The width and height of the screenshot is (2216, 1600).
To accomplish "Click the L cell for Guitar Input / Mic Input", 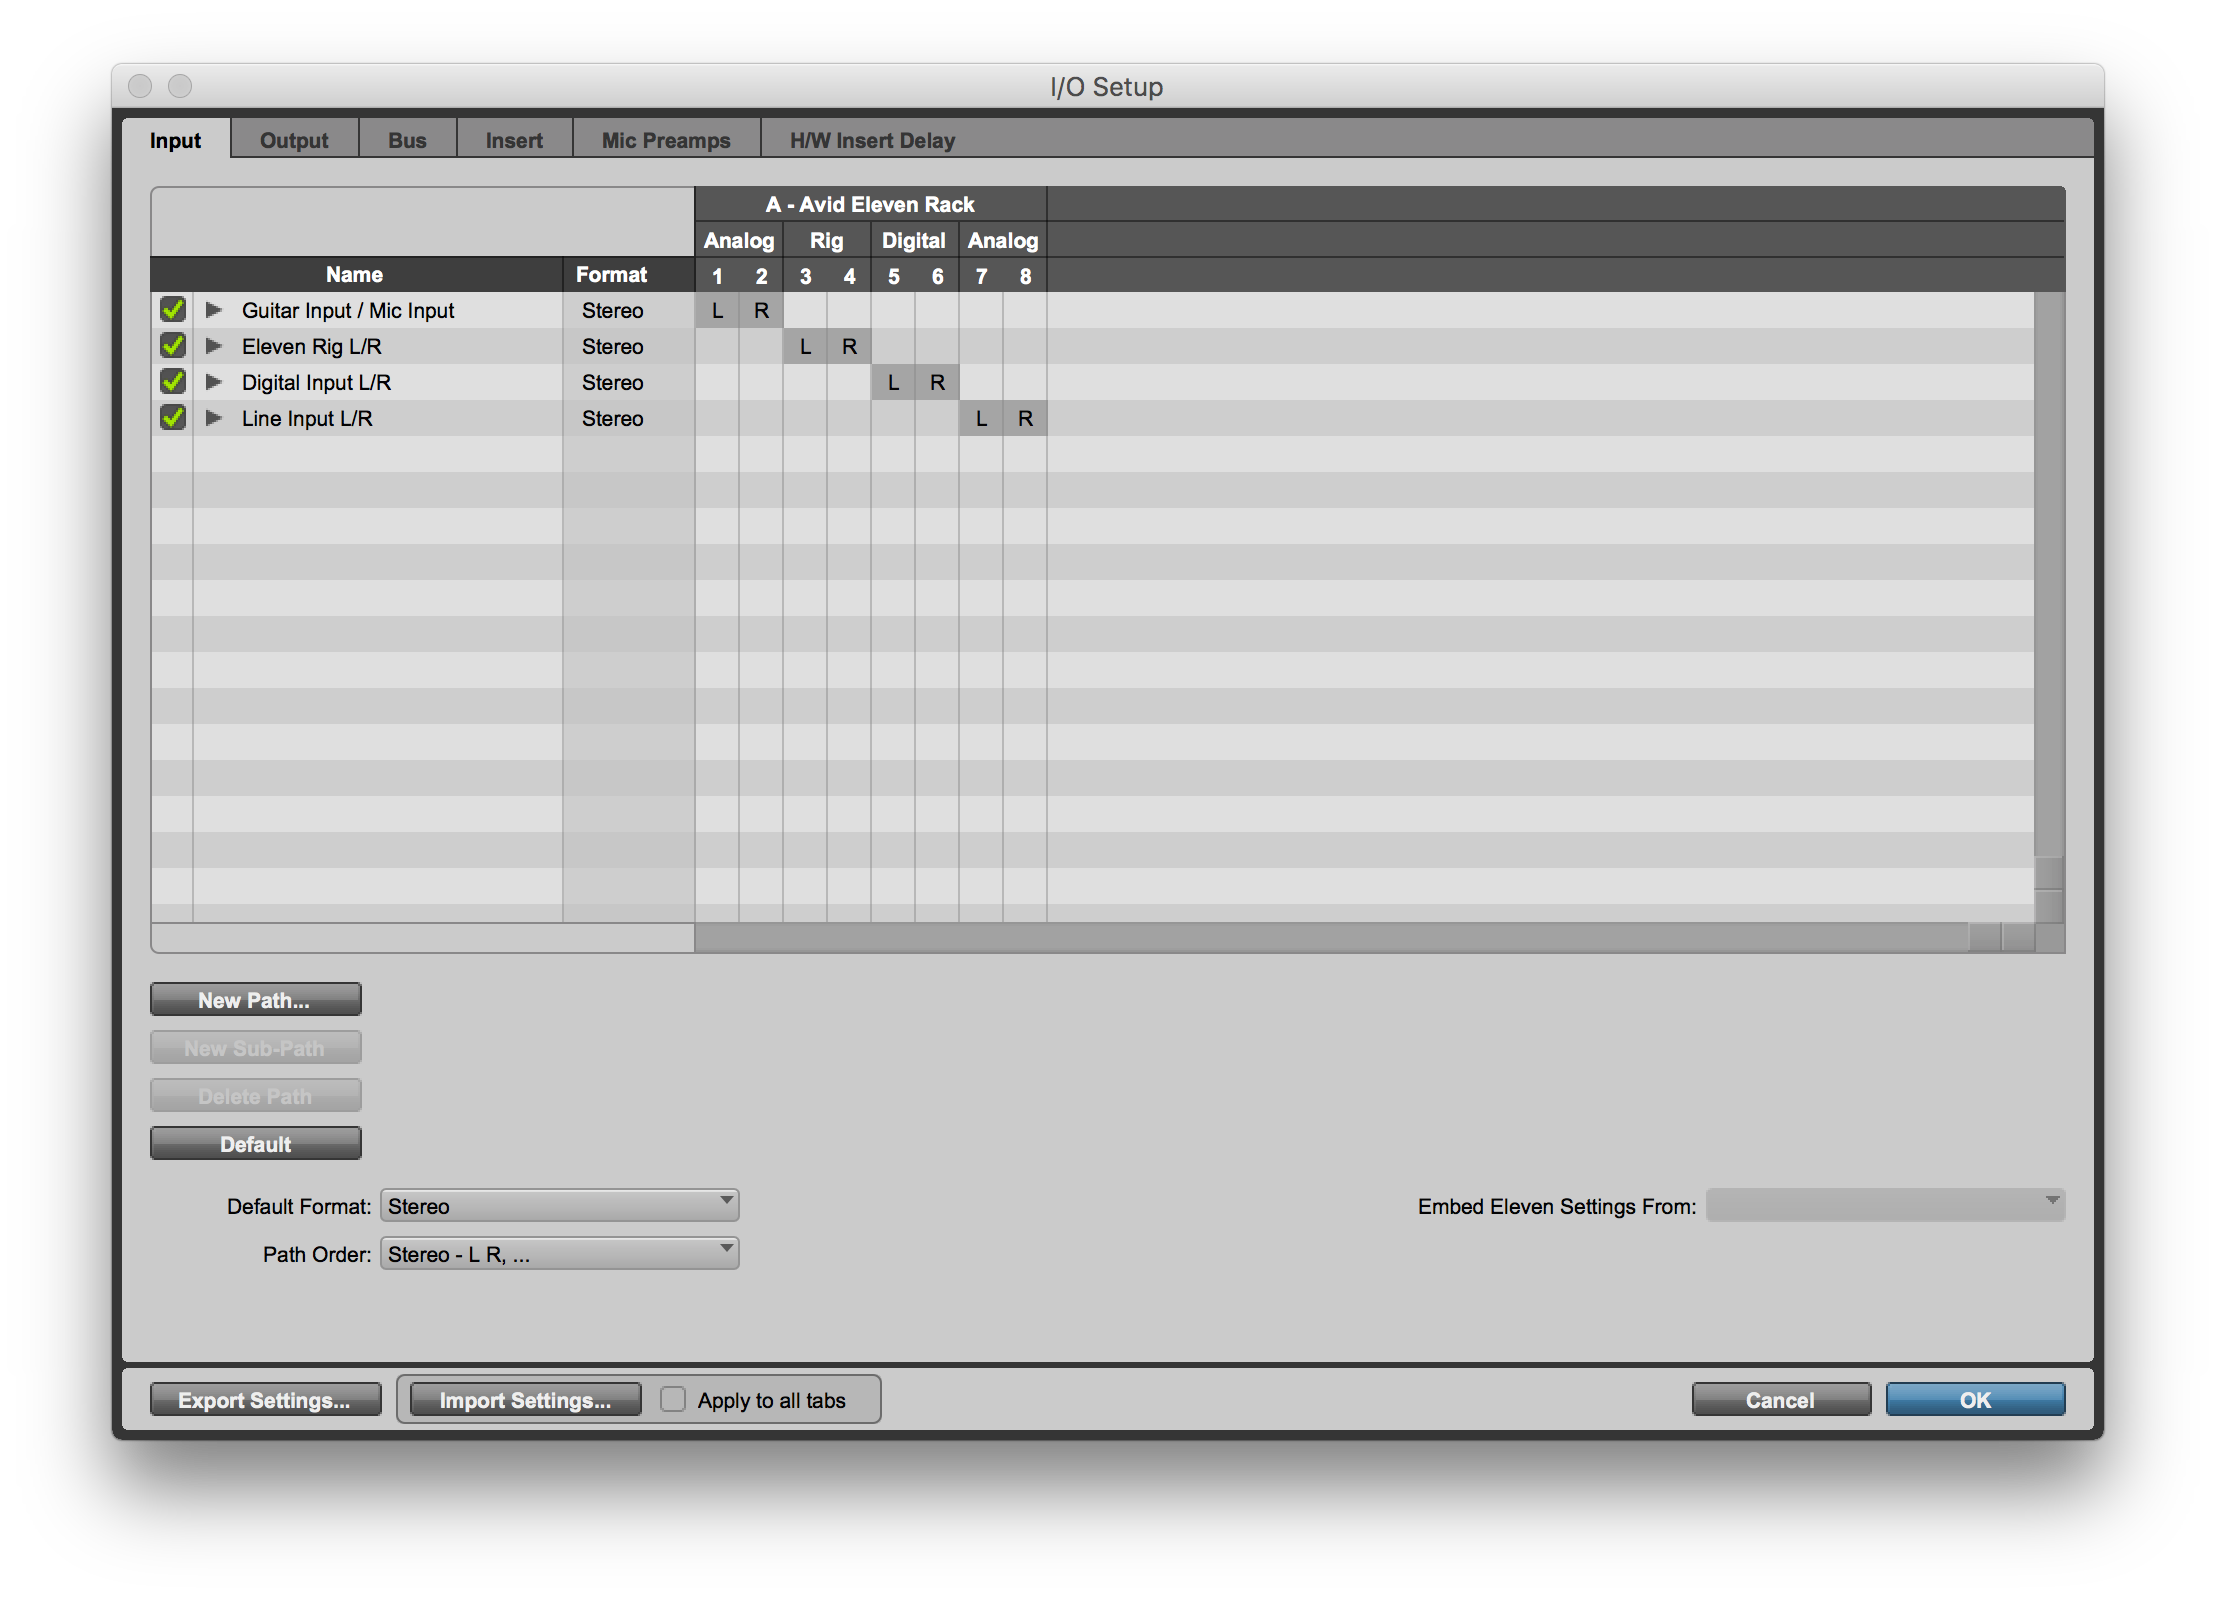I will click(x=716, y=310).
